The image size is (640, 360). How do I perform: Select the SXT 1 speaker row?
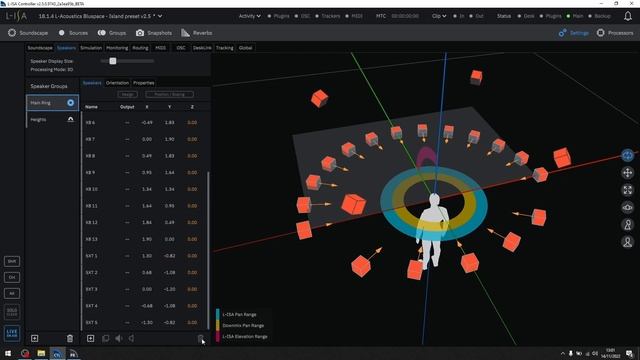tap(145, 256)
